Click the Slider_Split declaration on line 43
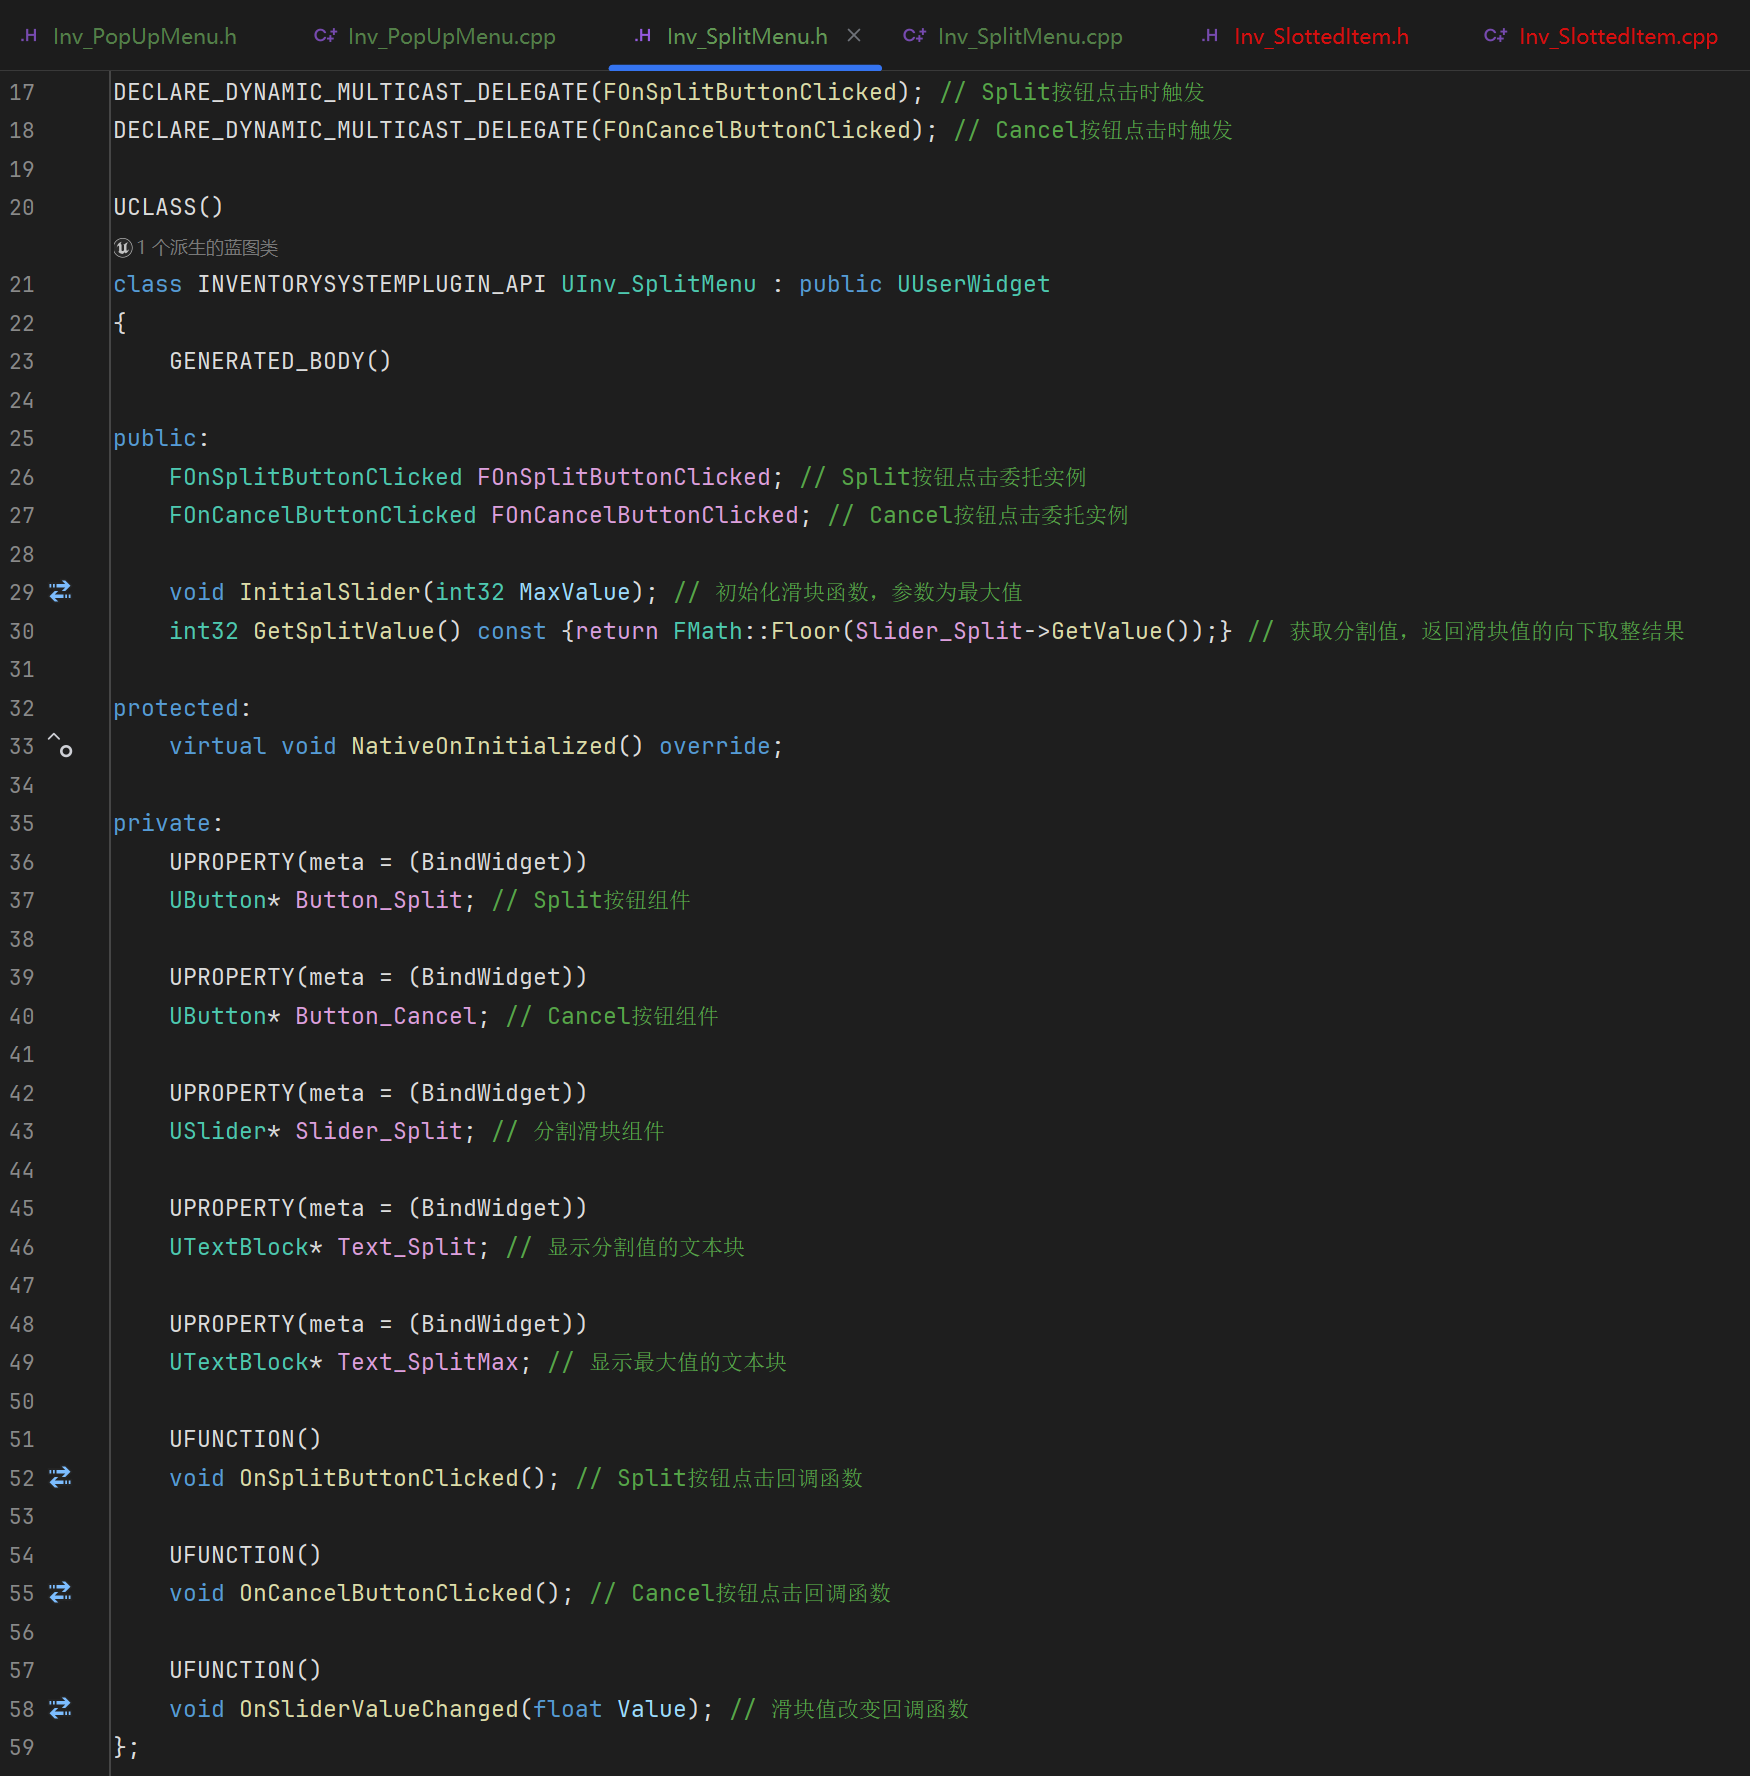Viewport: 1750px width, 1776px height. (379, 1131)
